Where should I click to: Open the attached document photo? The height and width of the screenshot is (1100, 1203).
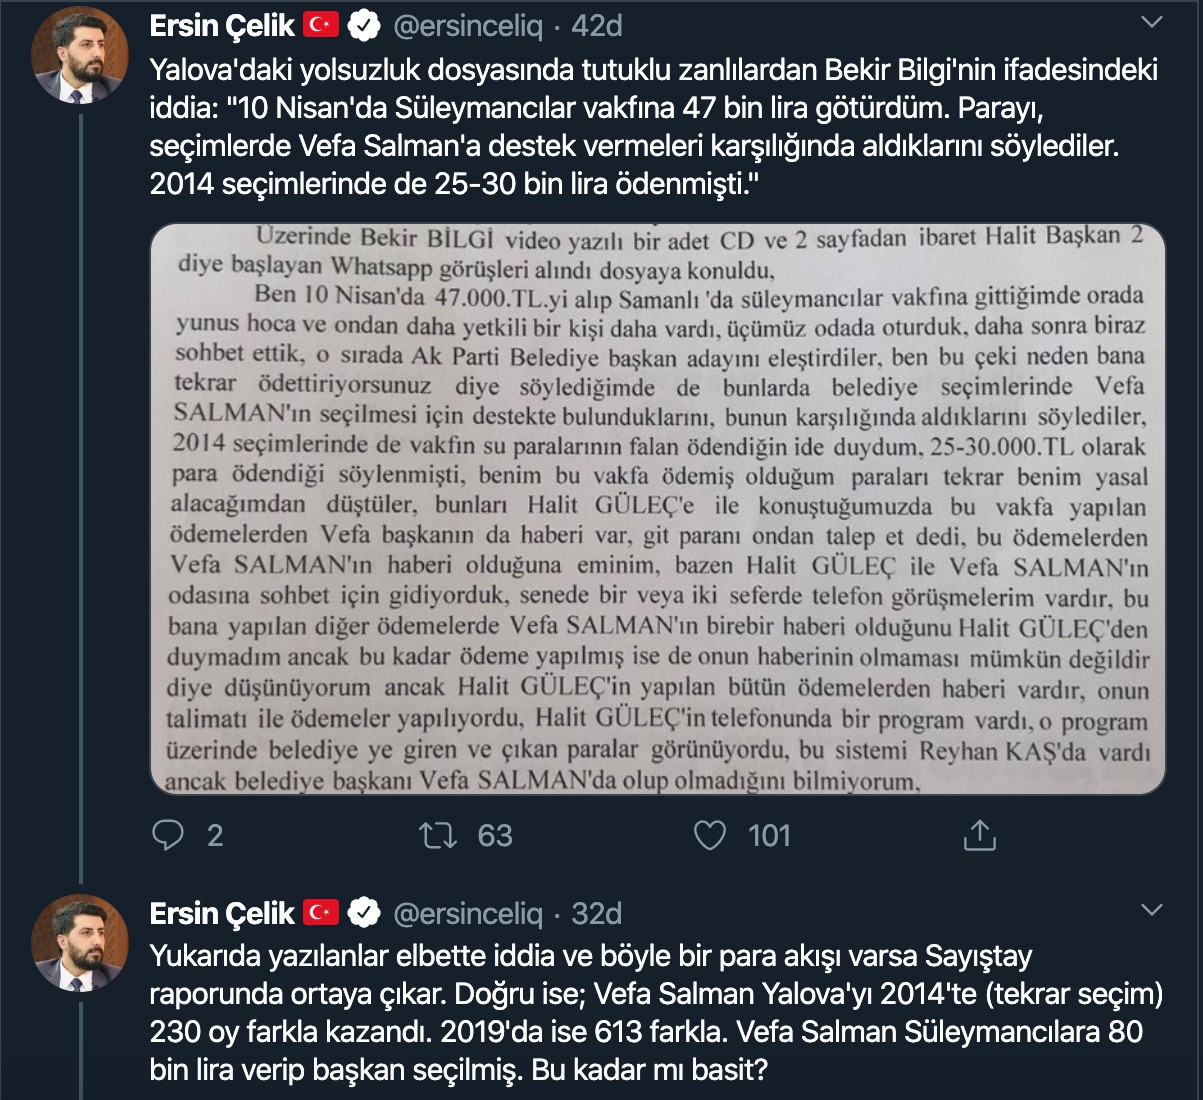tap(658, 509)
